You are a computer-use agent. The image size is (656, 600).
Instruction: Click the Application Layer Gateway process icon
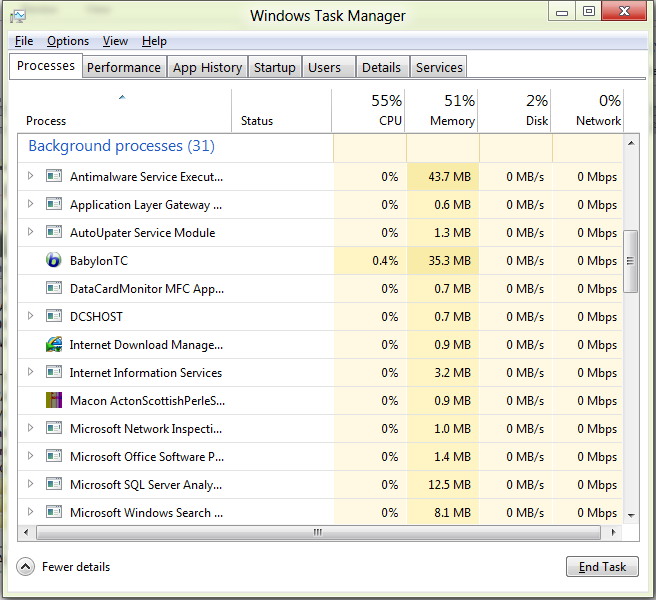point(54,204)
